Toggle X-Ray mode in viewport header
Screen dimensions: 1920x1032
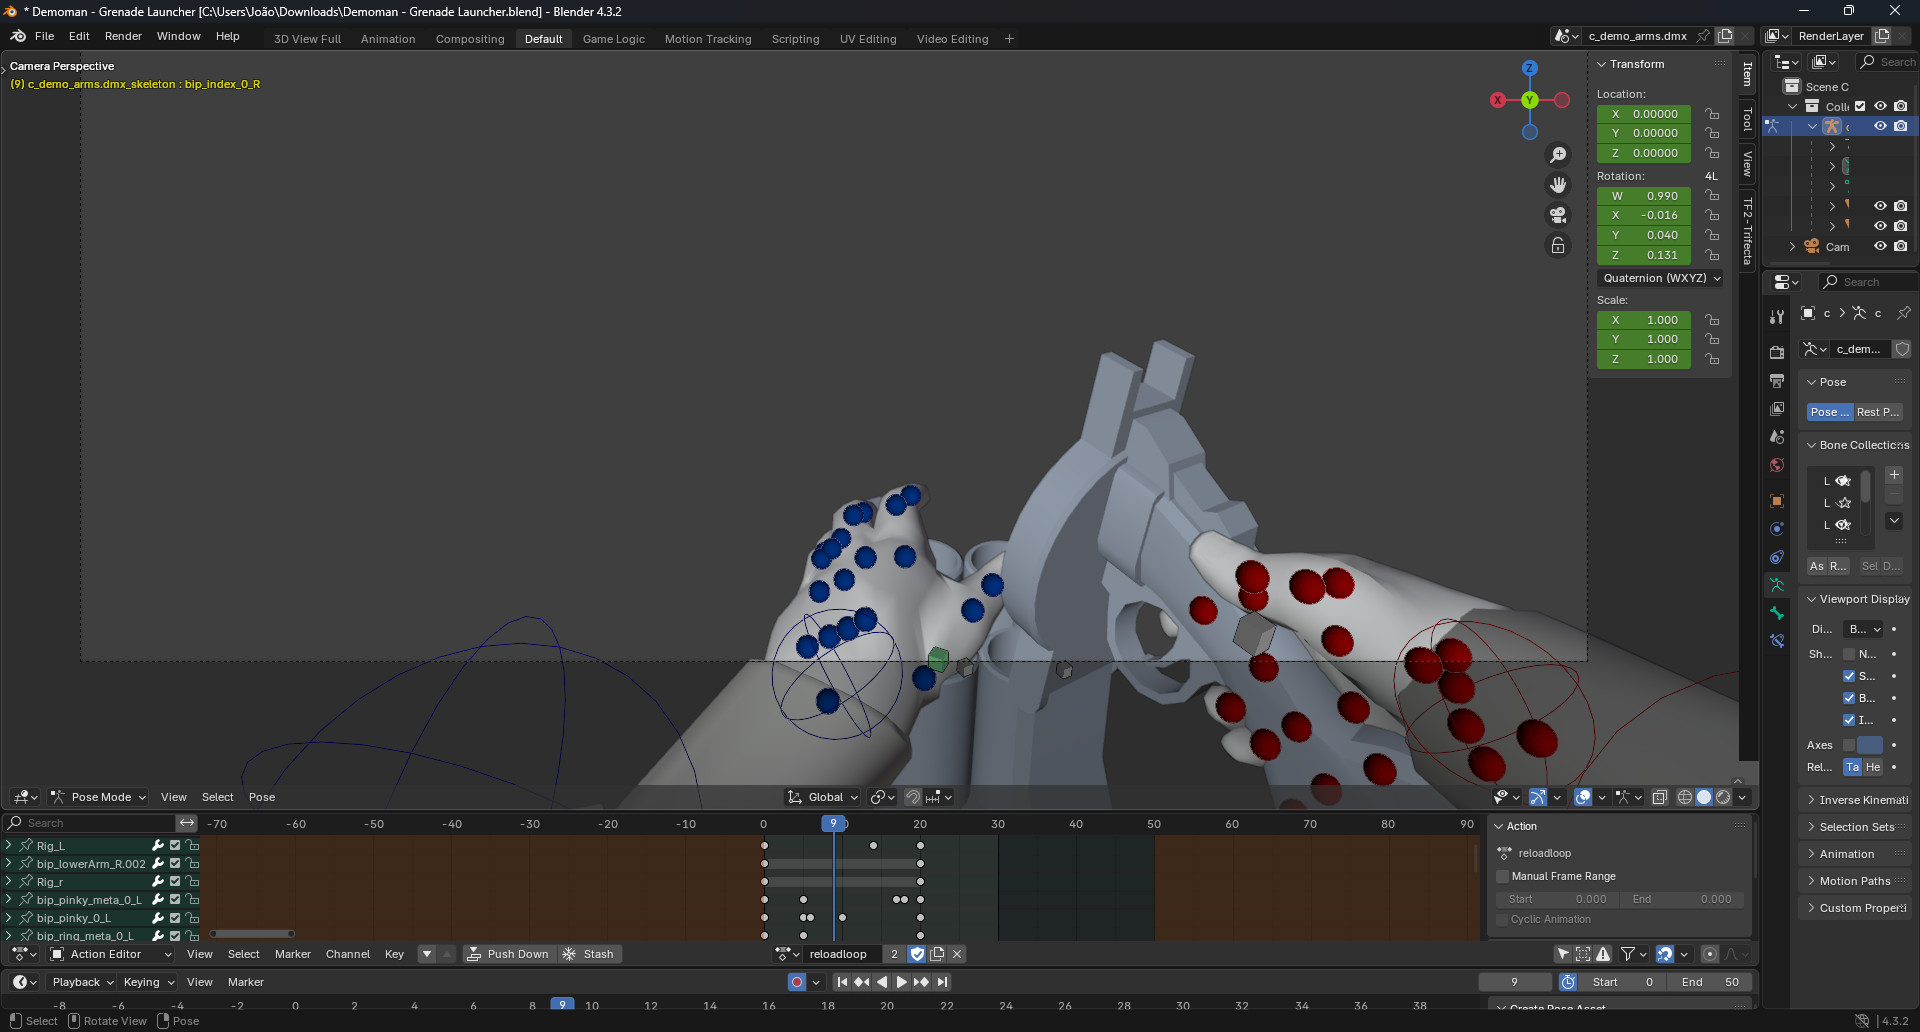click(1659, 797)
